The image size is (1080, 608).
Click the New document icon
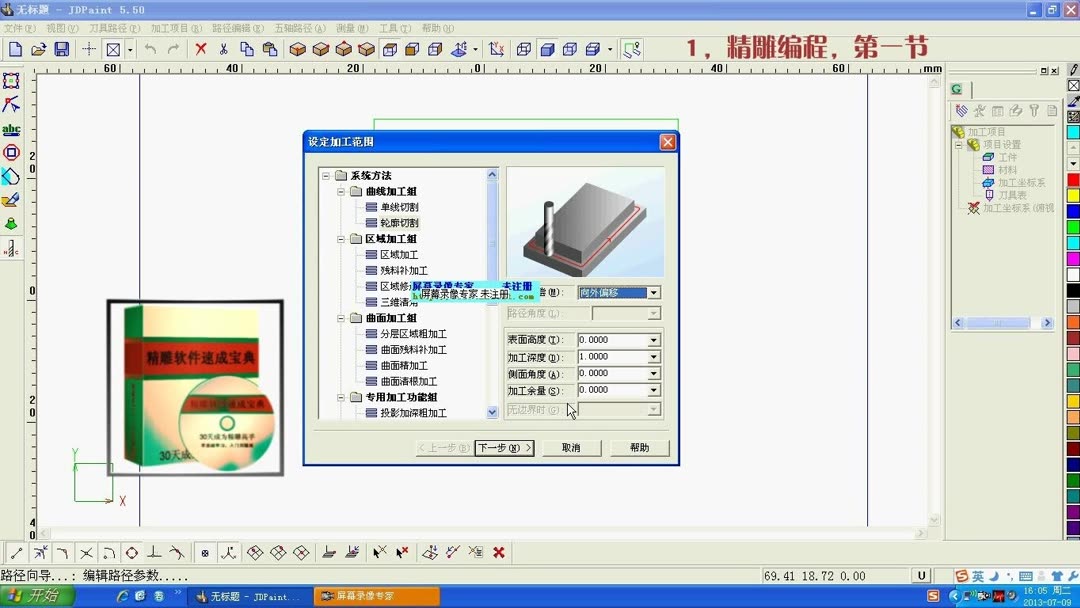[16, 48]
